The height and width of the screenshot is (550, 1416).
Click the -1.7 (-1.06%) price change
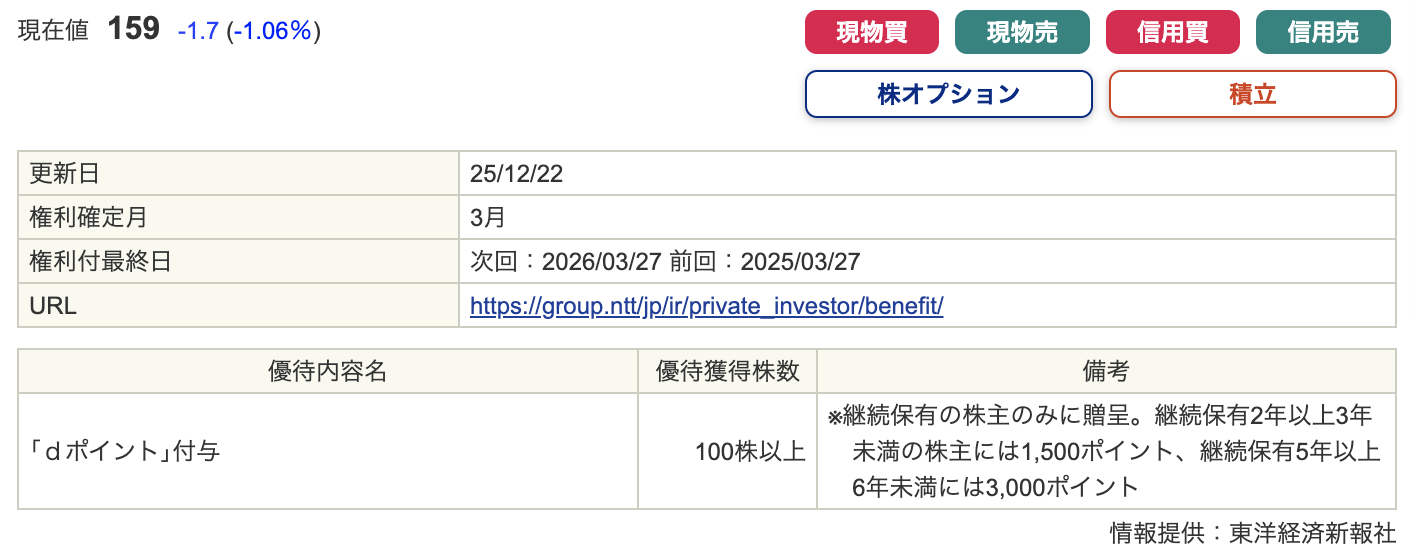tap(249, 31)
